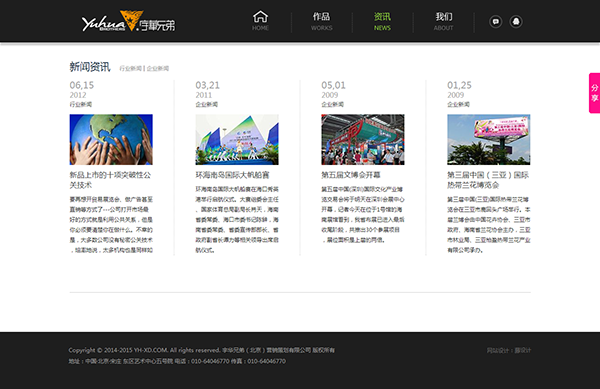Open article 第三届中国(三亚)国际热带兰花博览会

coord(488,180)
